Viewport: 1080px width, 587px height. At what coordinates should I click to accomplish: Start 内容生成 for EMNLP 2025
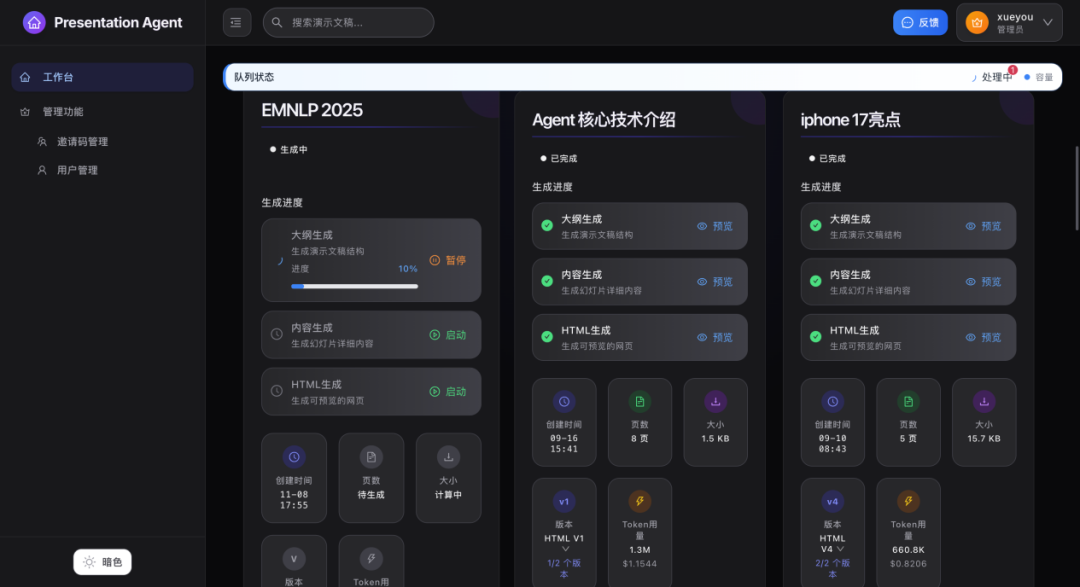(448, 335)
